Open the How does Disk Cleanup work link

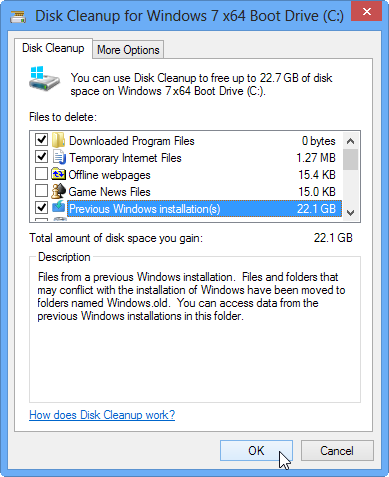click(102, 415)
